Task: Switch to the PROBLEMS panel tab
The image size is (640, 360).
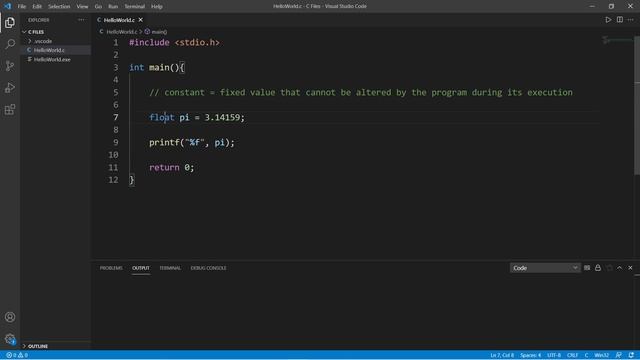Action: click(x=111, y=268)
